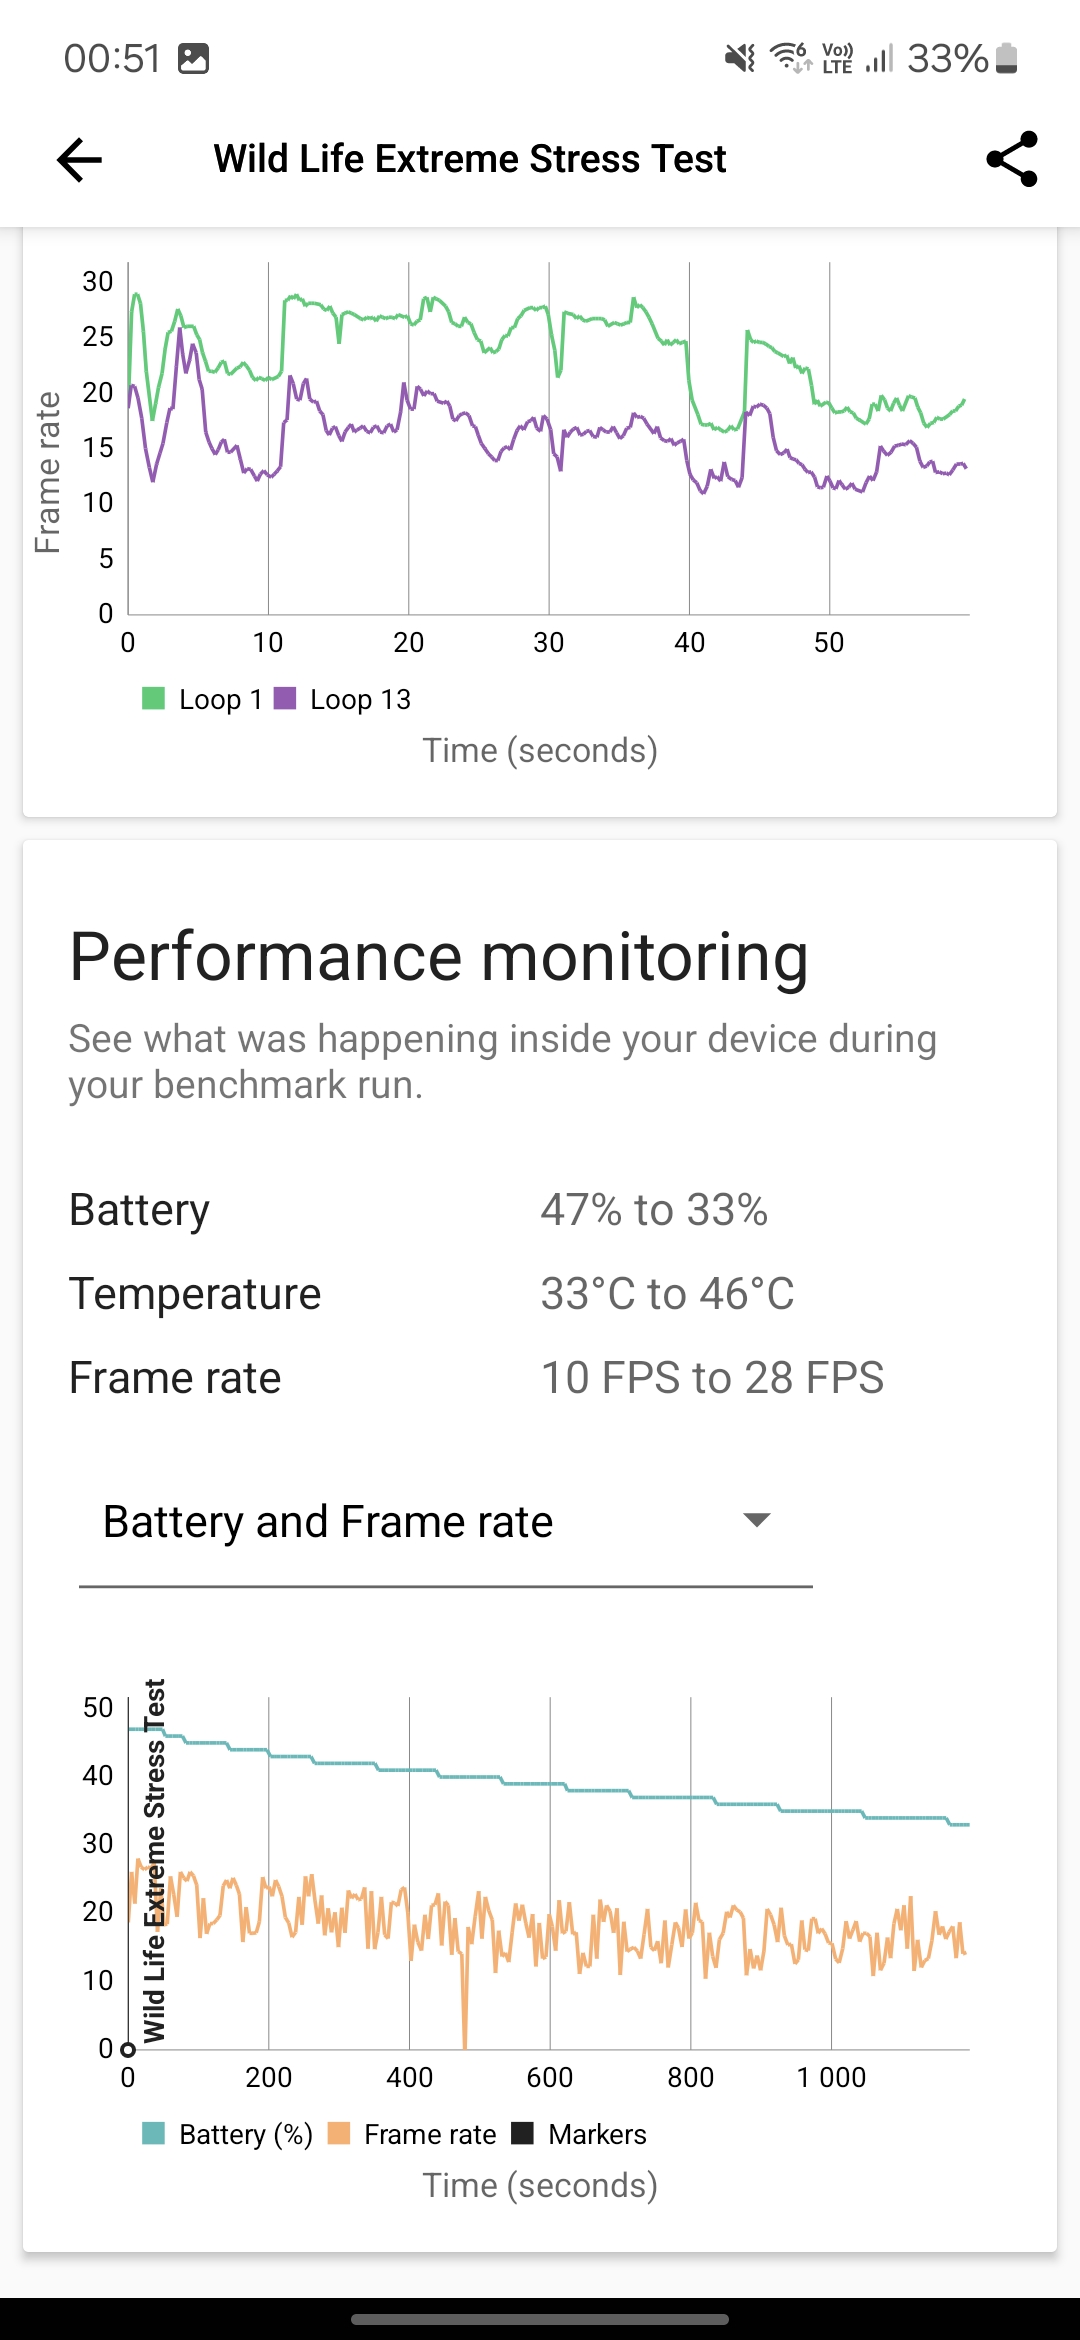Image resolution: width=1080 pixels, height=2340 pixels.
Task: Open the Battery and Frame rate dropdown
Action: coord(446,1522)
